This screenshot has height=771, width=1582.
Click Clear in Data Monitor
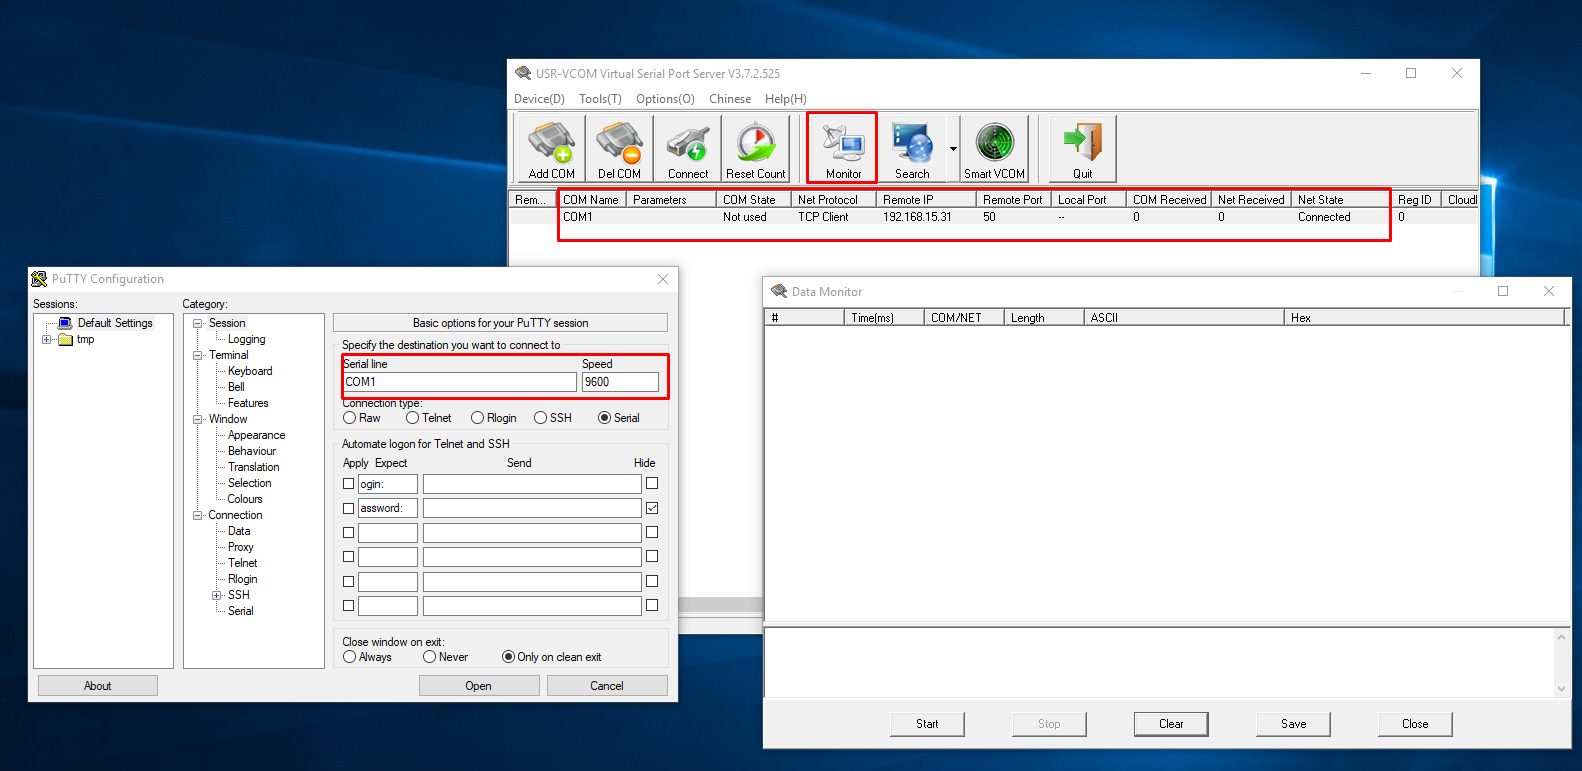click(1171, 724)
